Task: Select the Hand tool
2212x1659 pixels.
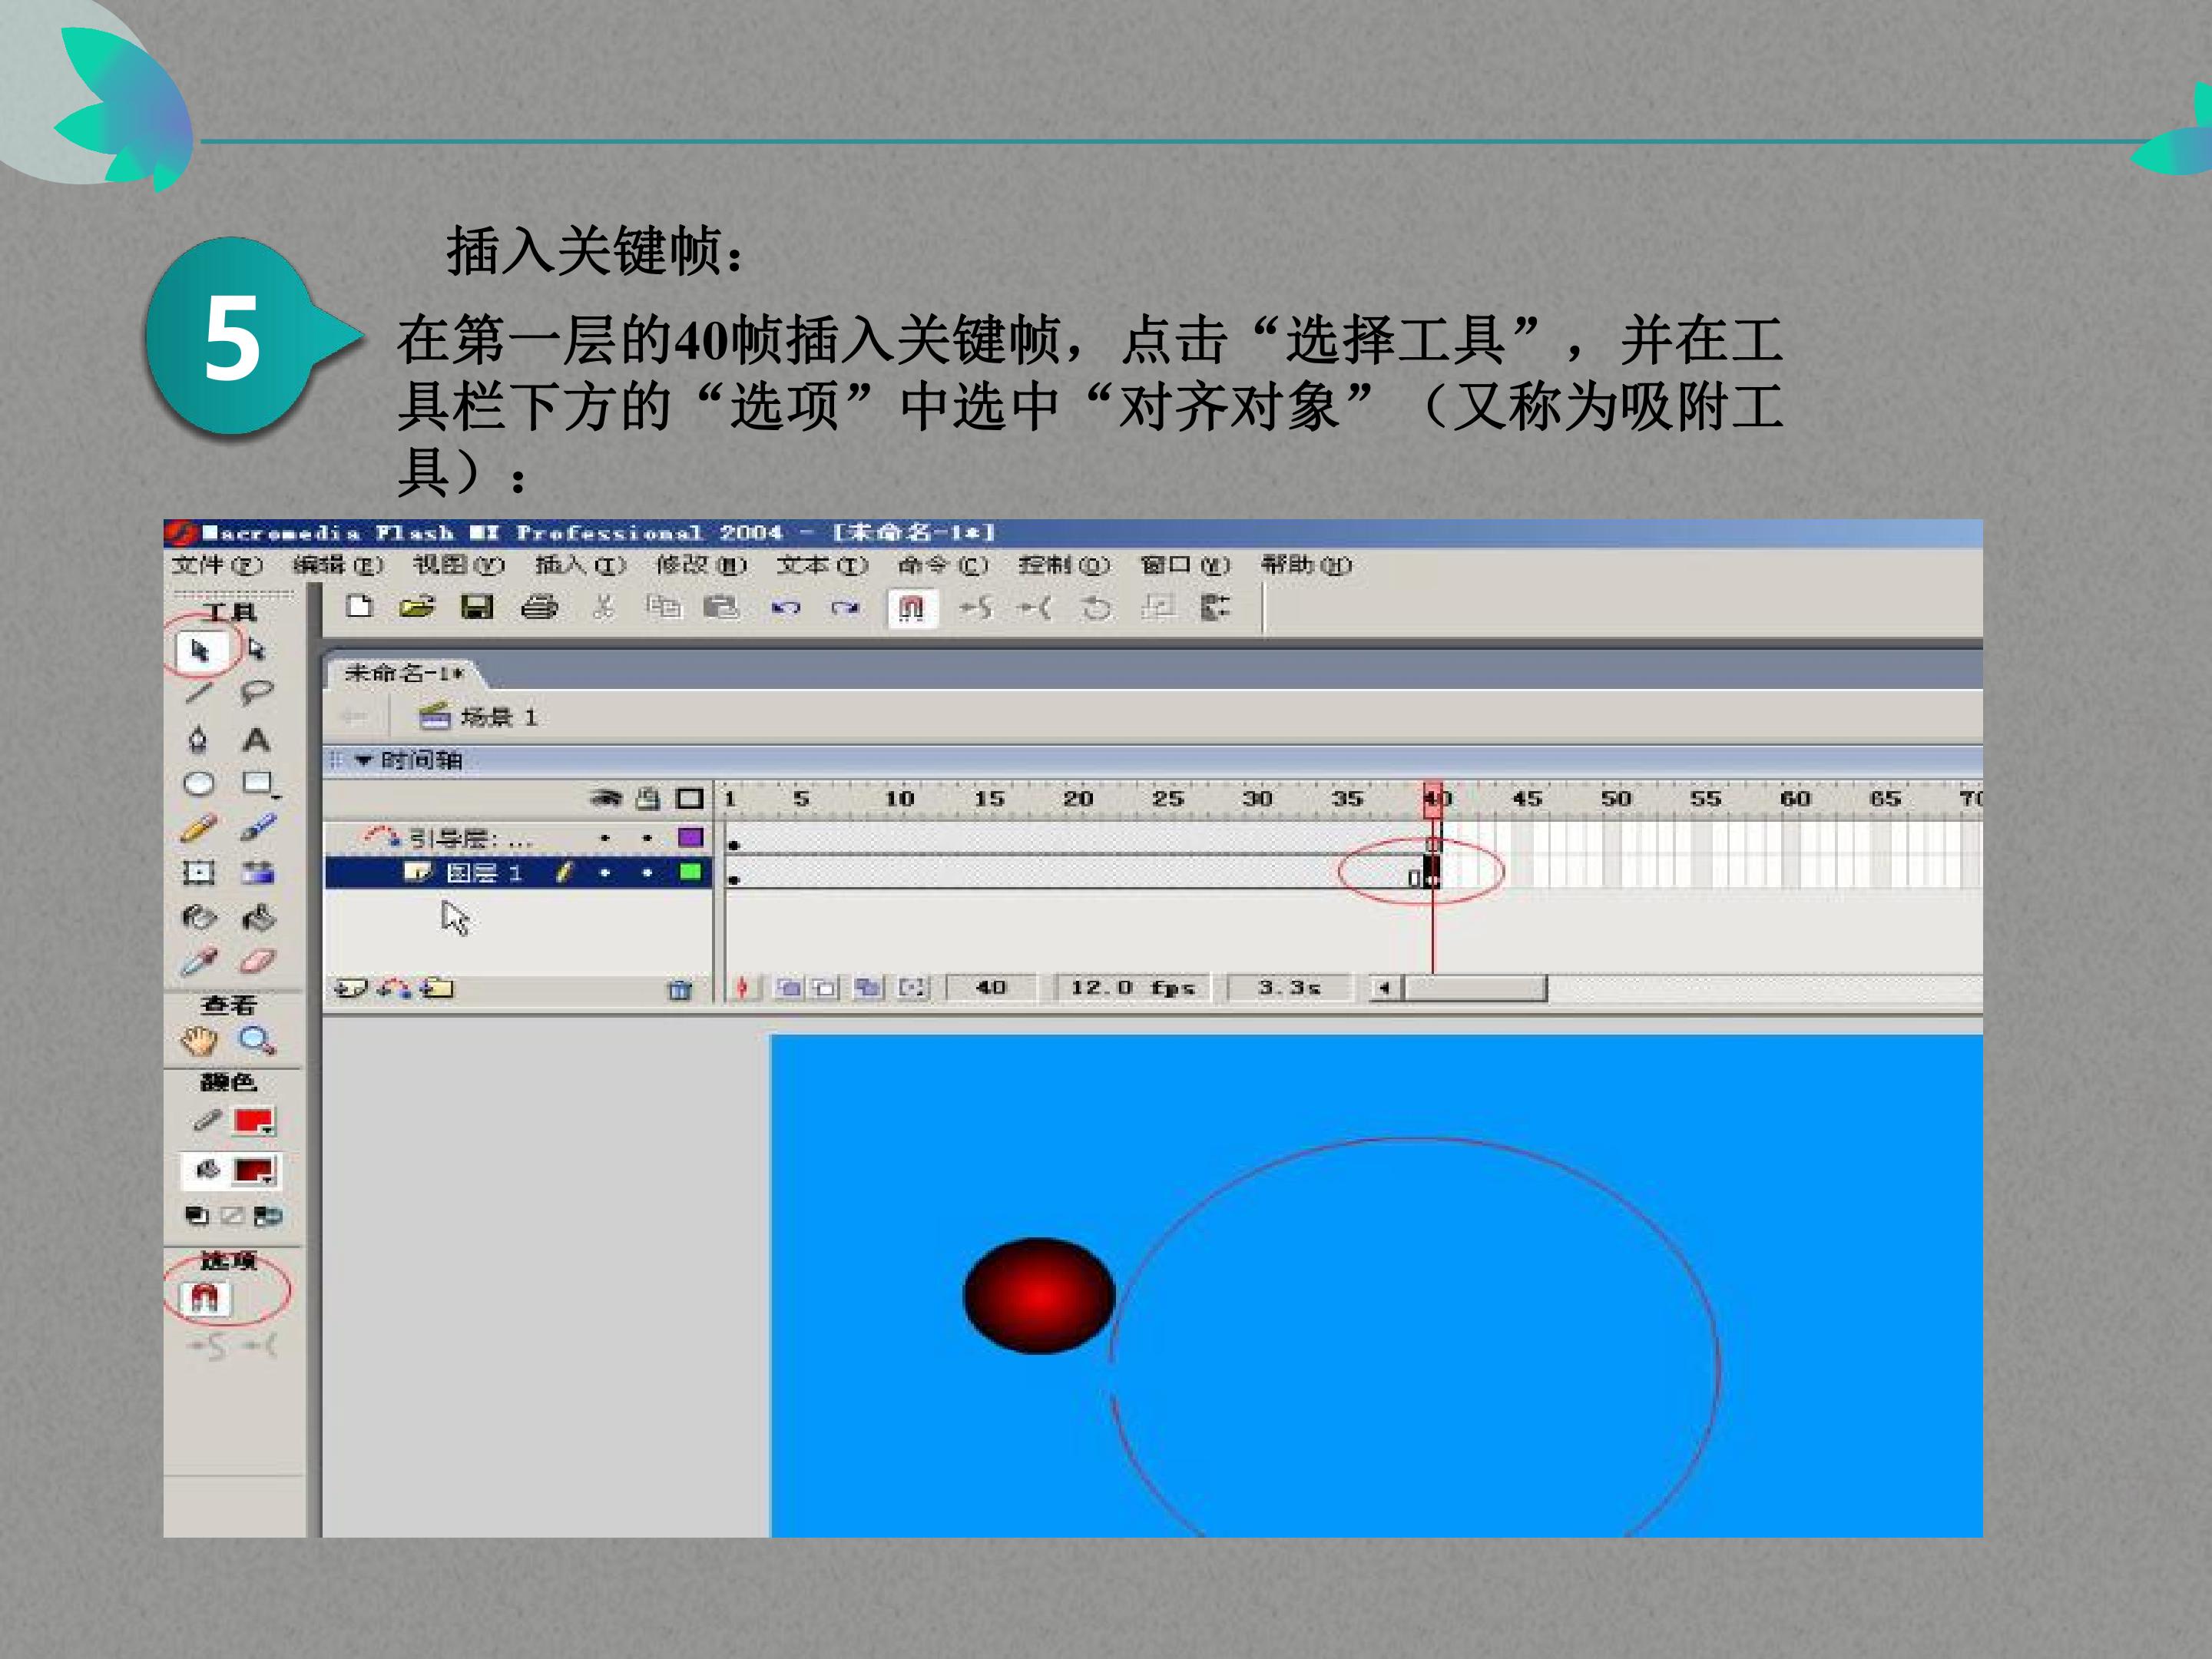Action: (199, 1041)
